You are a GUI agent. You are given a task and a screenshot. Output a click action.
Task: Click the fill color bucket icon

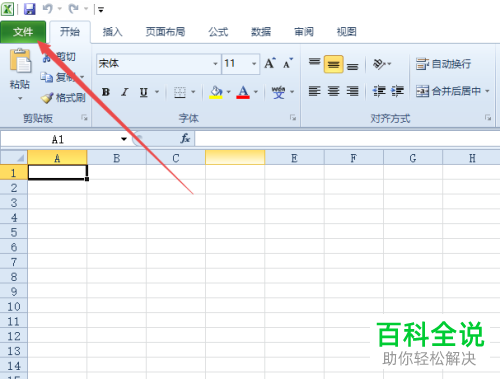[216, 92]
